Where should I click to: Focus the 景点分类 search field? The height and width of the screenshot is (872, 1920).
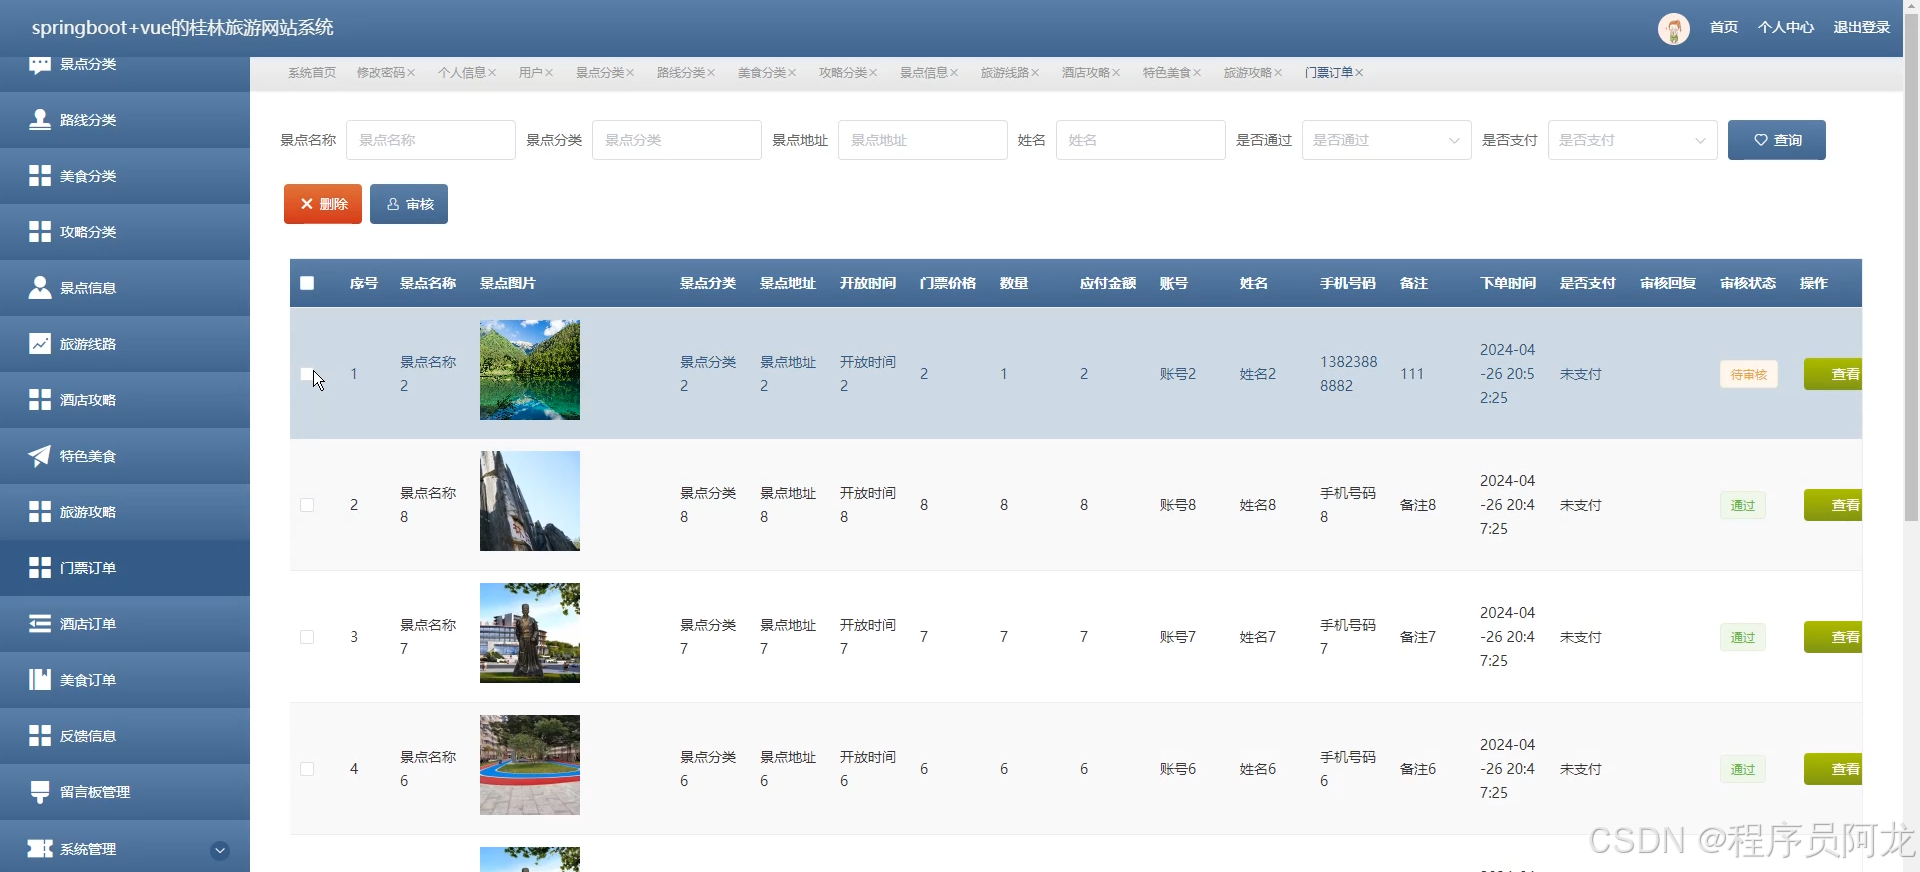click(x=677, y=140)
